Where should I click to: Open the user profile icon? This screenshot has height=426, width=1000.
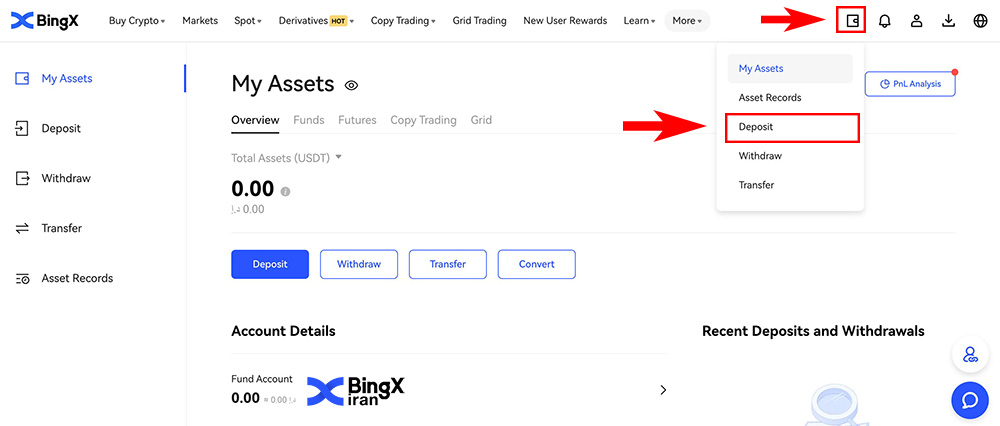[x=916, y=21]
